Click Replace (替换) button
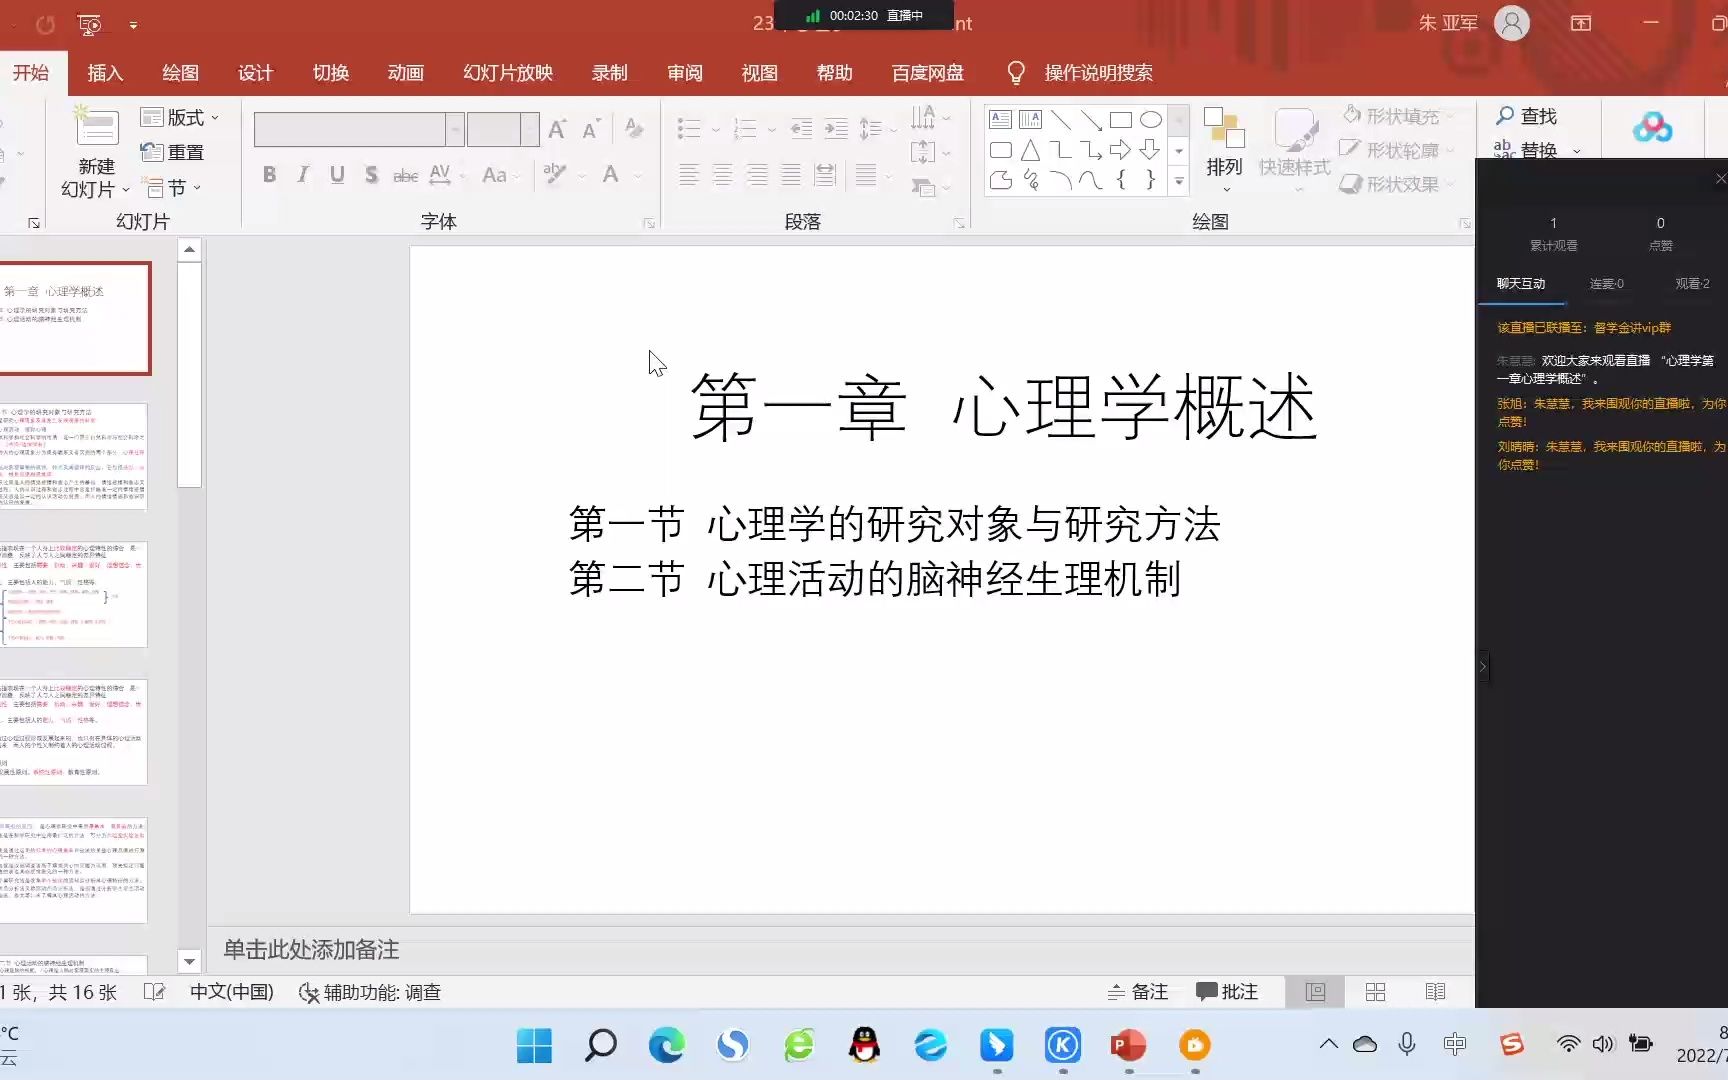Screen dimensions: 1728x1080 1537,149
